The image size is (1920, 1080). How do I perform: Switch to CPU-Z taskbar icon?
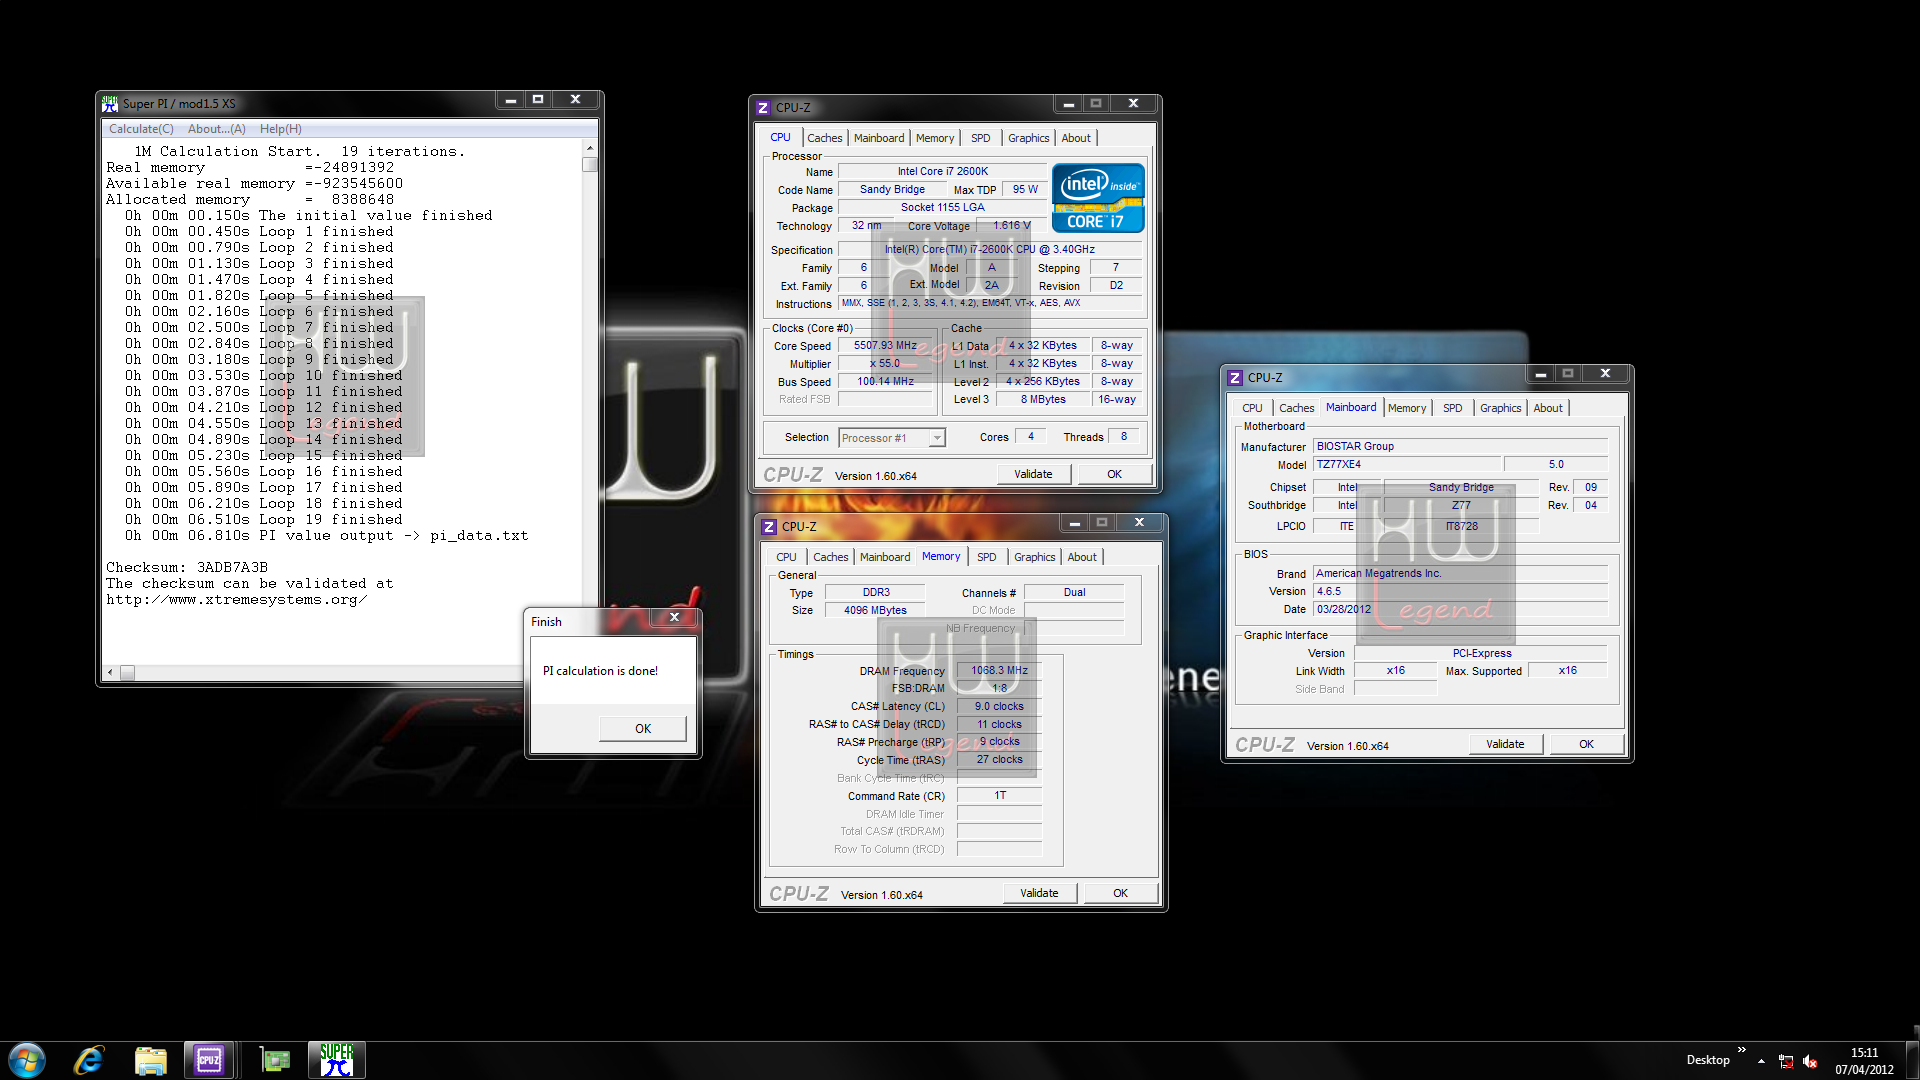point(209,1060)
